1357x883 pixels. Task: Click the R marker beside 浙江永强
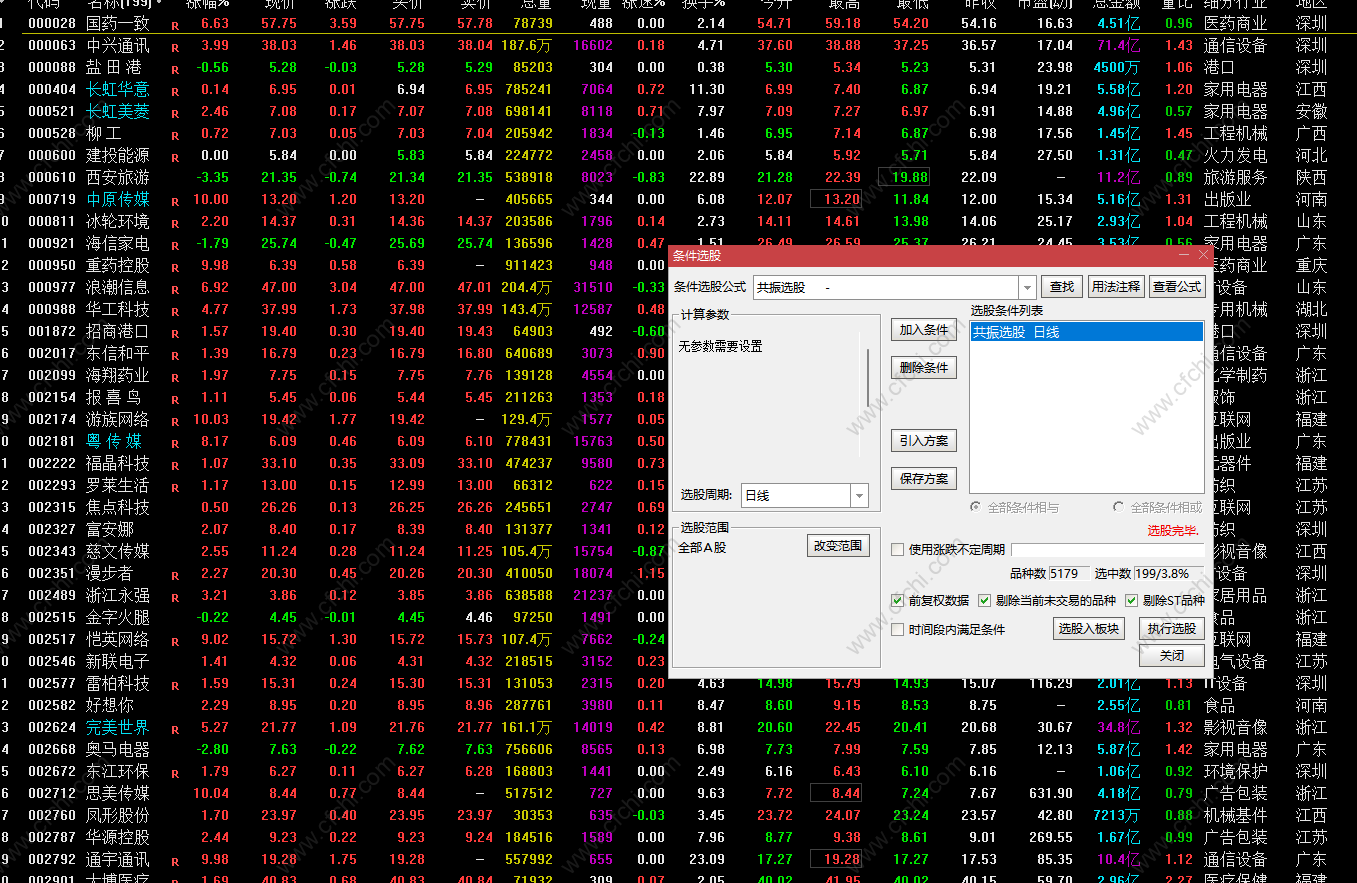coord(175,597)
